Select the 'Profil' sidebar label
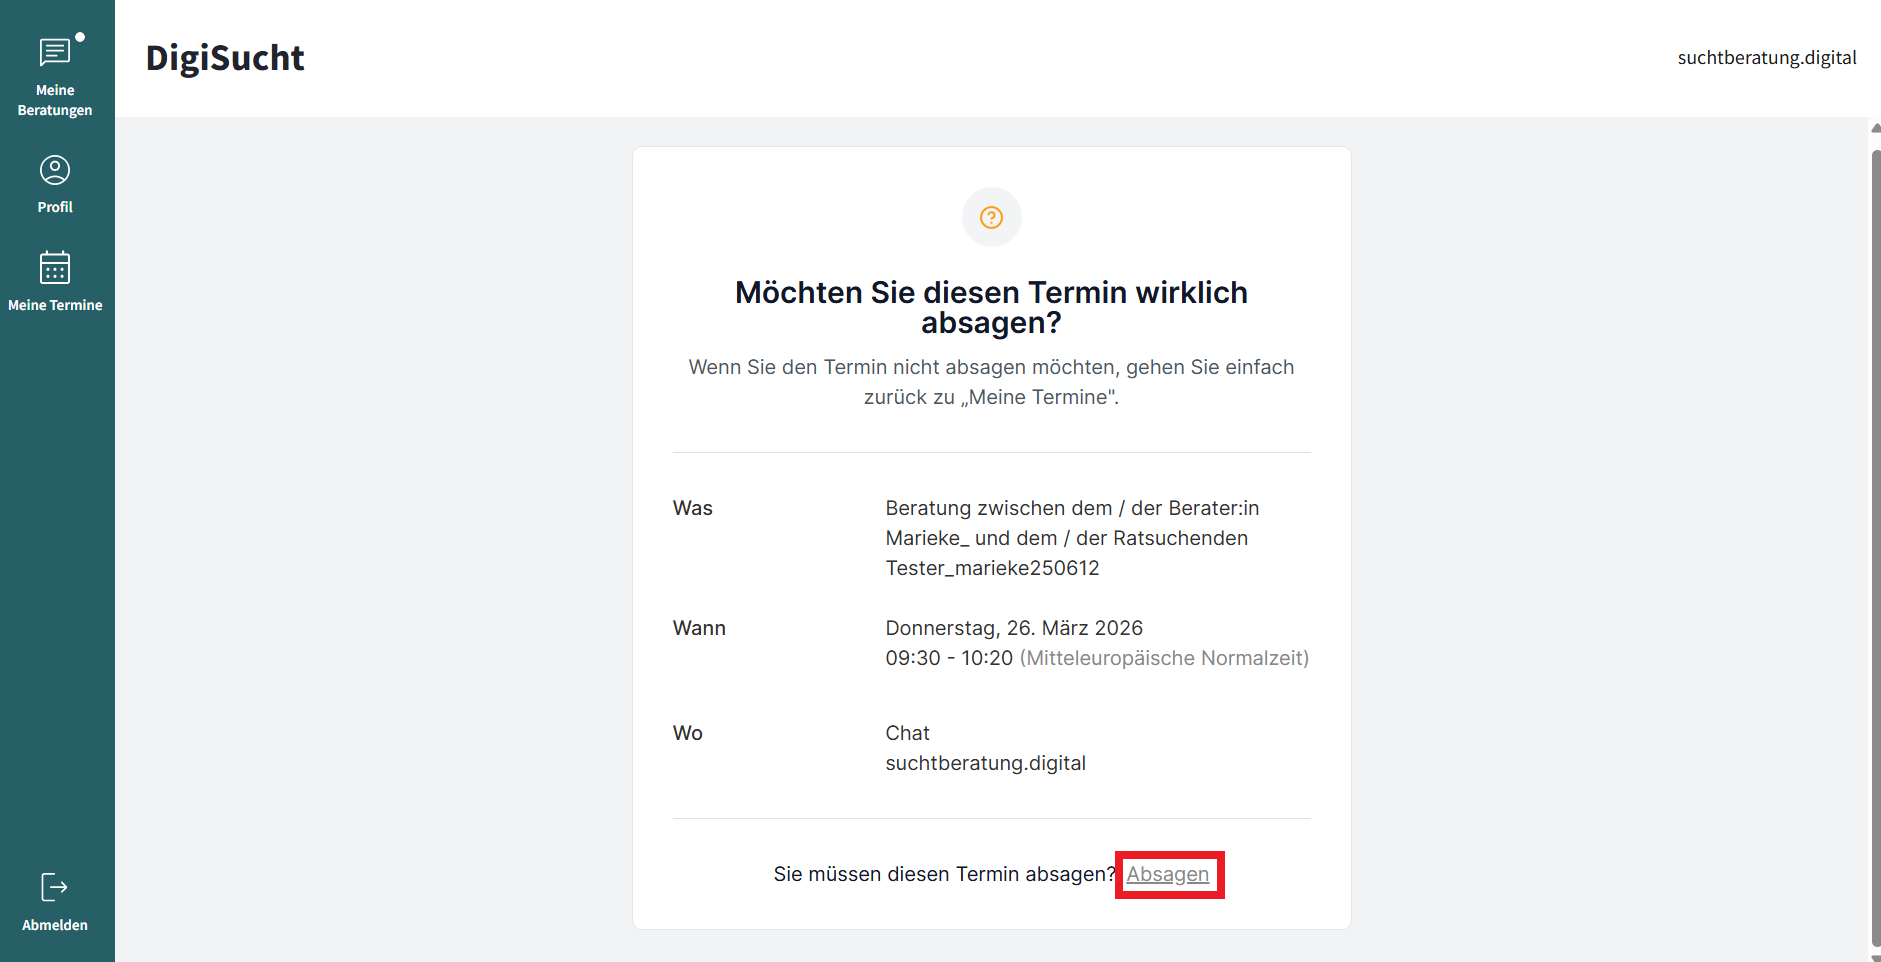This screenshot has height=962, width=1881. (55, 207)
